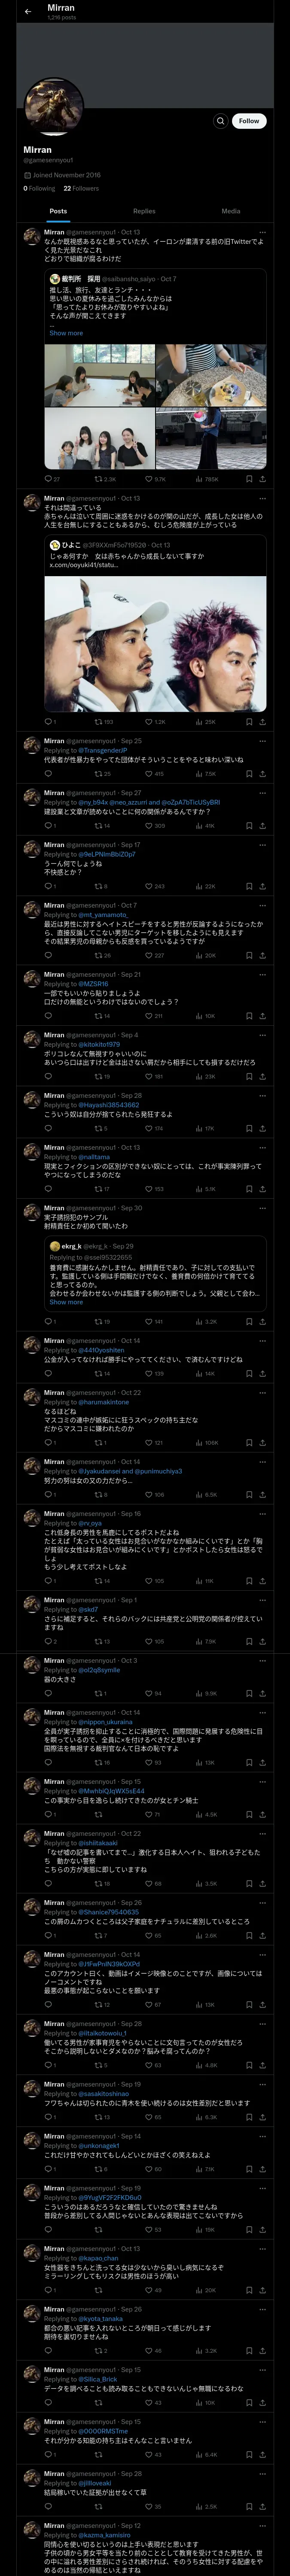
Task: Expand Show more in quoted 裁判所 採用 post
Action: click(66, 333)
